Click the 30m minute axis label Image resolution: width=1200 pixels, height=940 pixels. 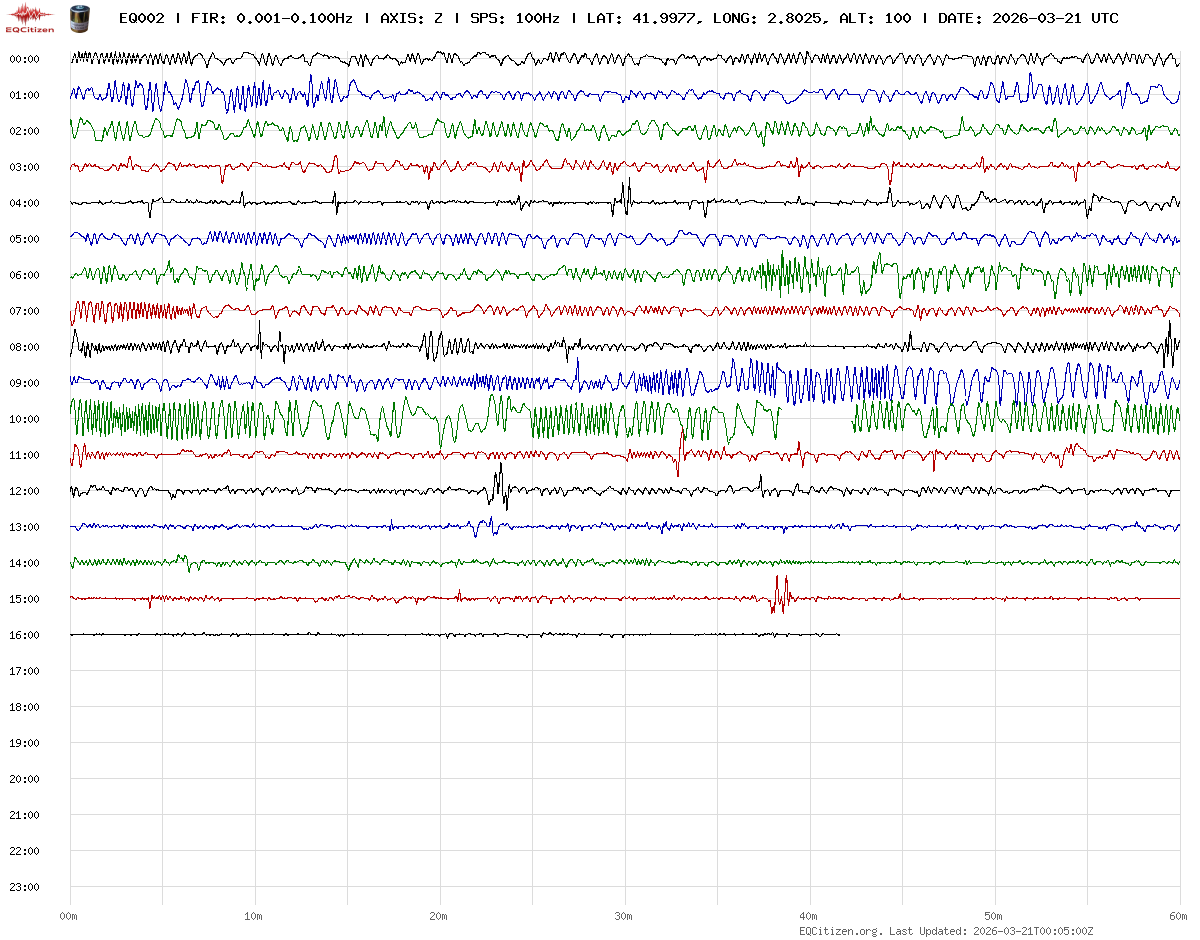point(624,916)
